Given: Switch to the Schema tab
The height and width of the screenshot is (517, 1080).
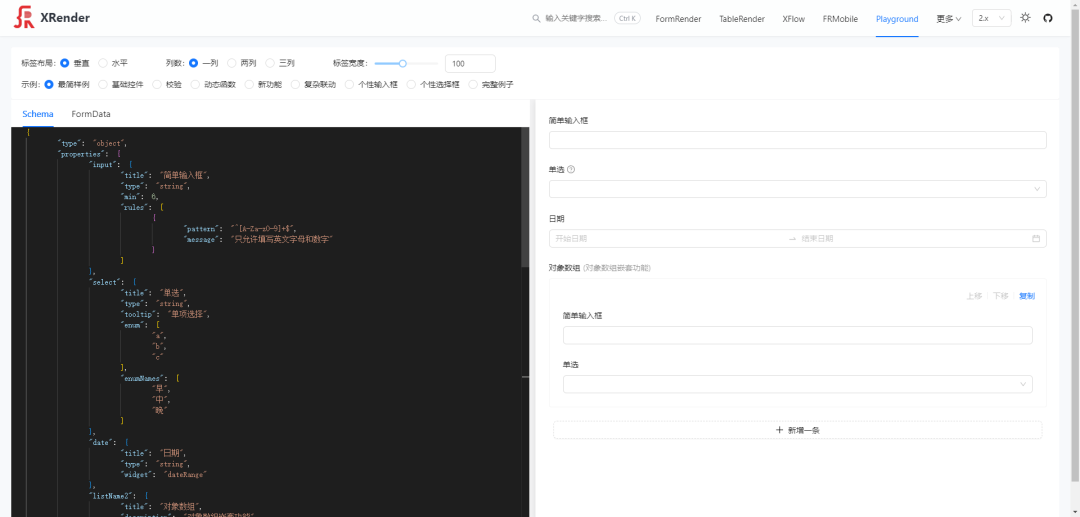Looking at the screenshot, I should tap(38, 114).
